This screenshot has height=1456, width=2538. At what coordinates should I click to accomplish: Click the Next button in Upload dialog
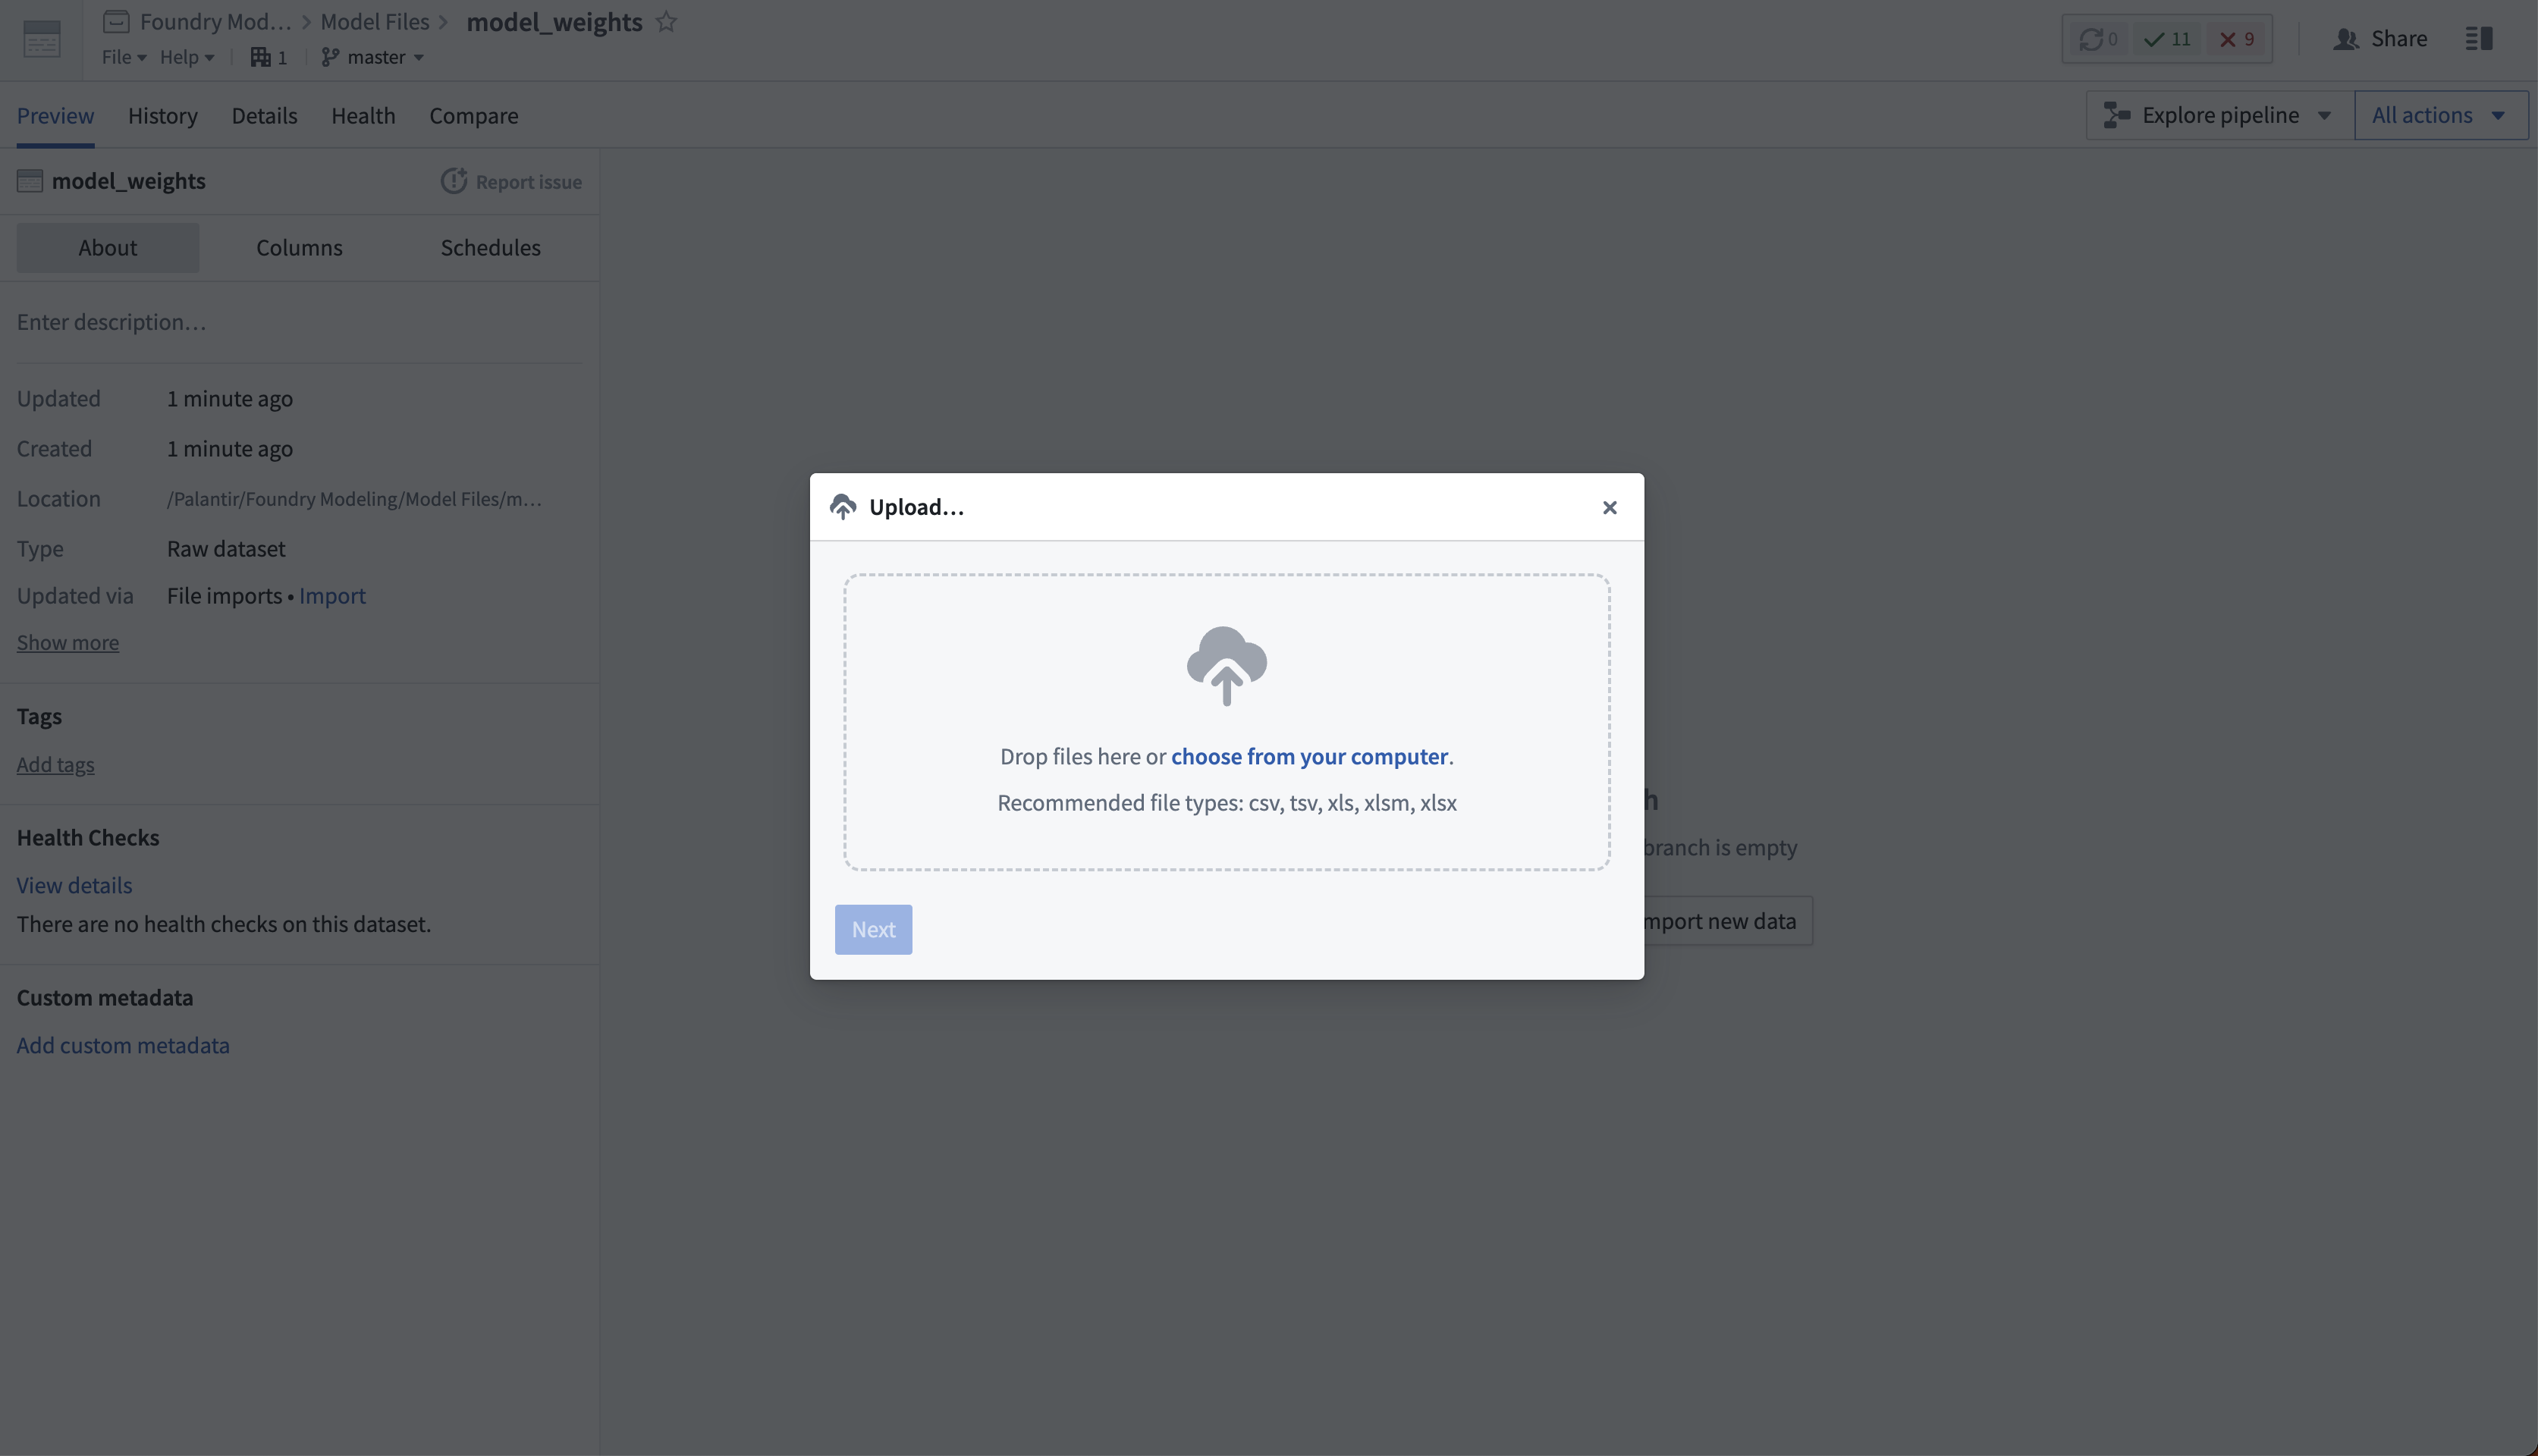click(x=873, y=930)
